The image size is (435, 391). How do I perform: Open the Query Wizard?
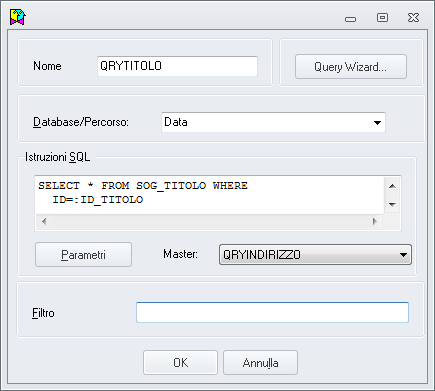[351, 67]
